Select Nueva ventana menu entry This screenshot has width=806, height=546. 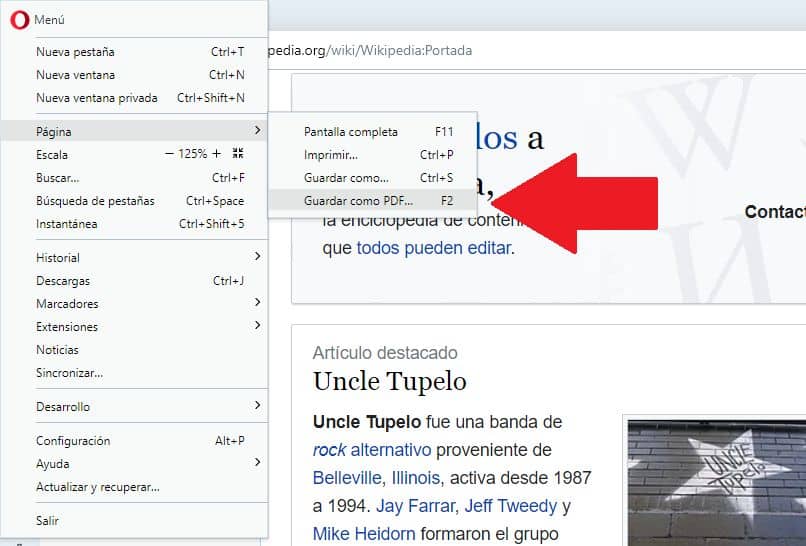[134, 75]
